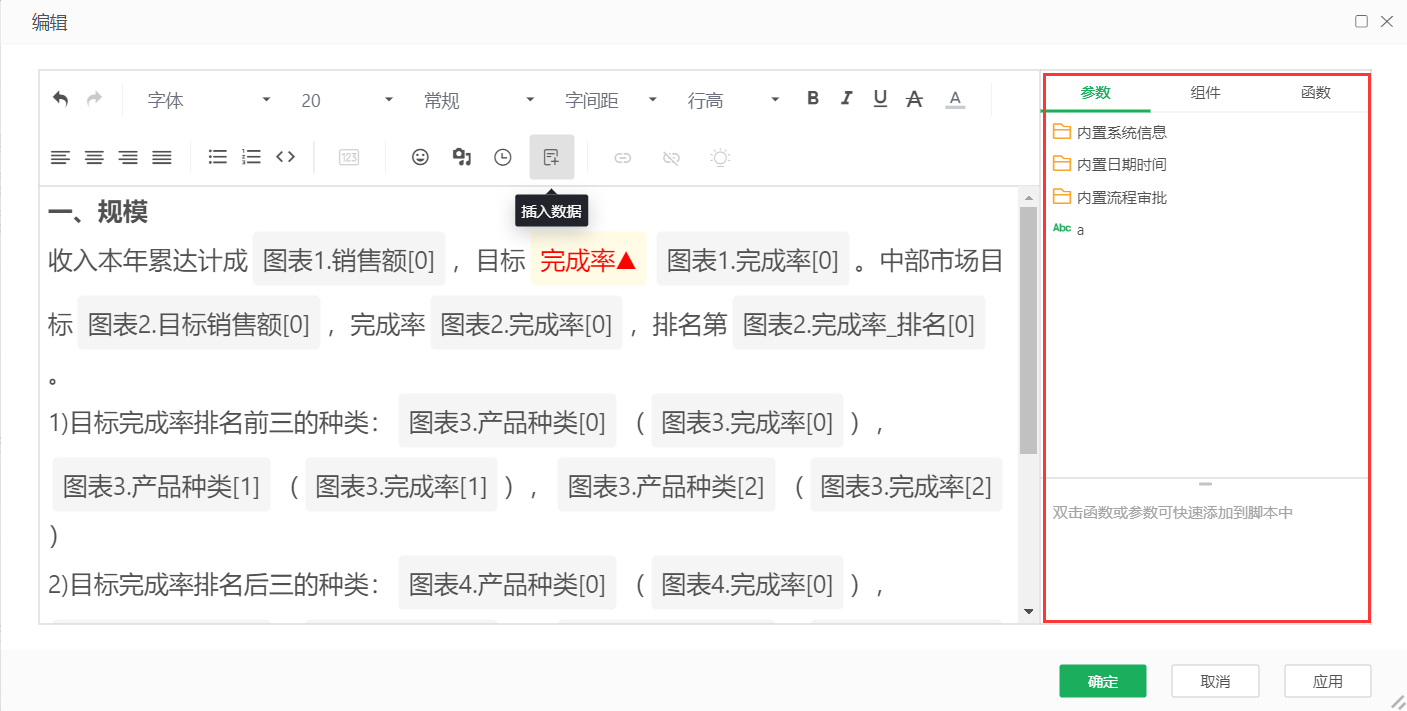This screenshot has height=711, width=1407.
Task: Select the insert hyperlink icon
Action: click(x=623, y=157)
